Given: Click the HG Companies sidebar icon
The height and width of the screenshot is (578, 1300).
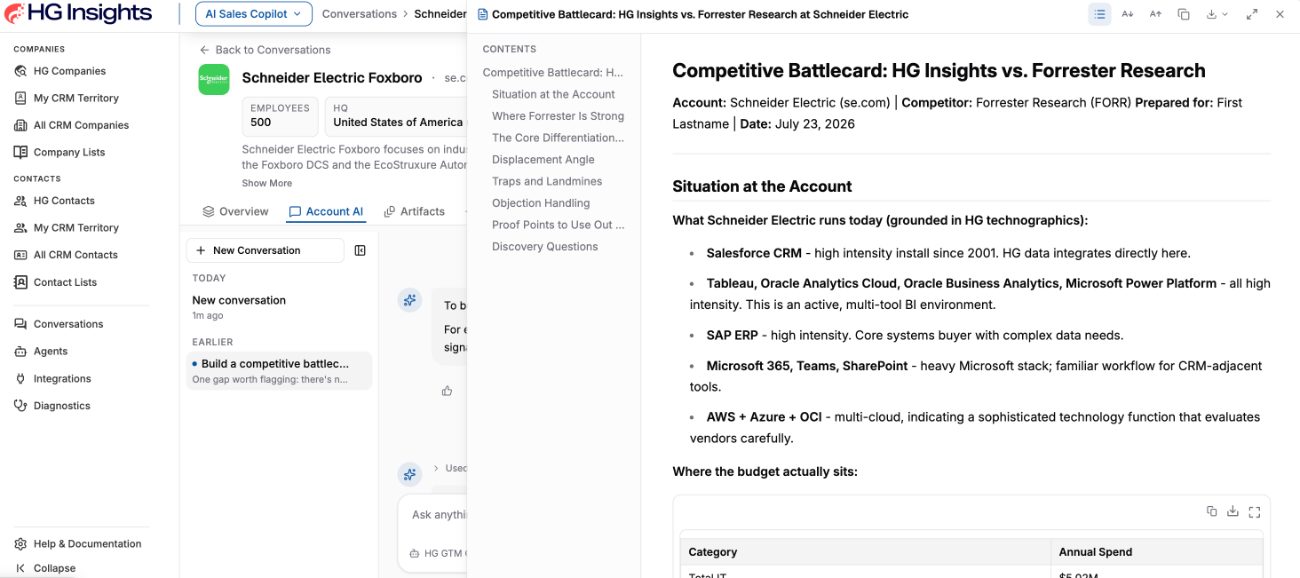Looking at the screenshot, I should tap(21, 71).
